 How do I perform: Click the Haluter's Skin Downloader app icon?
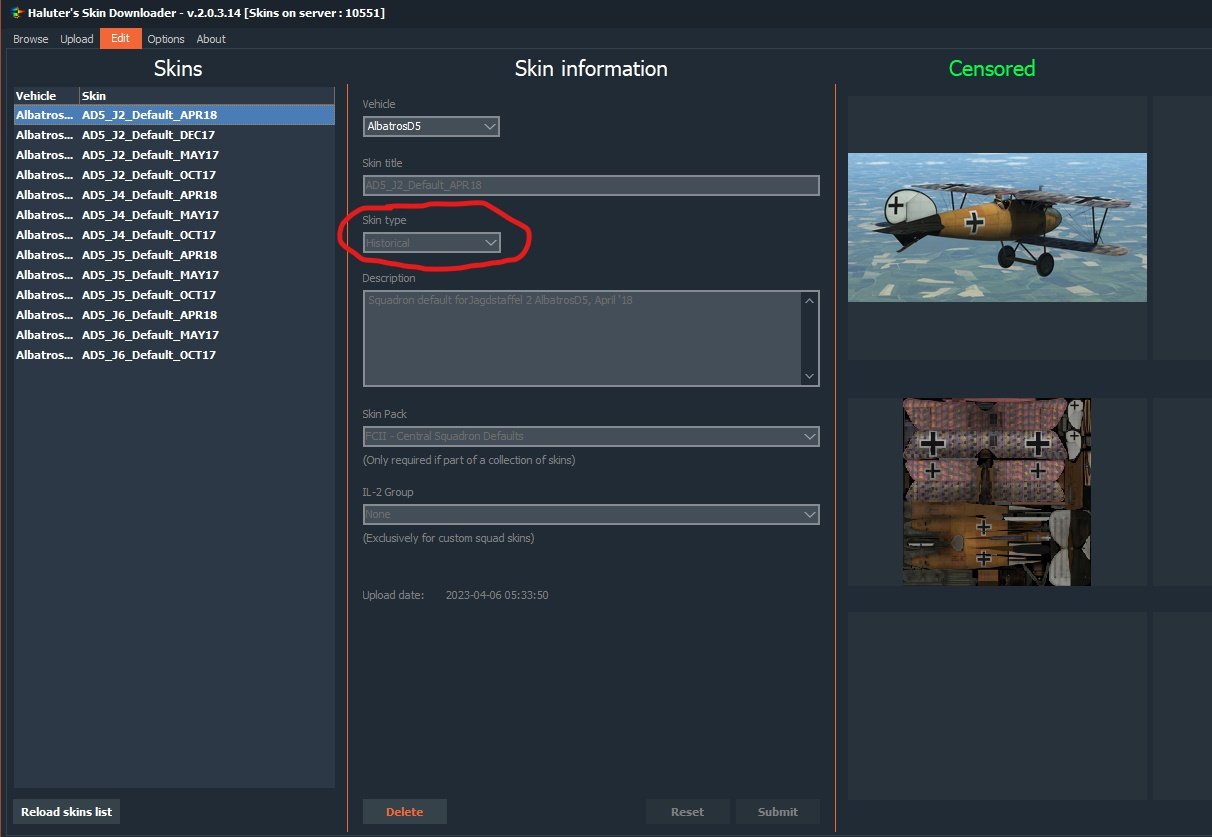coord(17,12)
